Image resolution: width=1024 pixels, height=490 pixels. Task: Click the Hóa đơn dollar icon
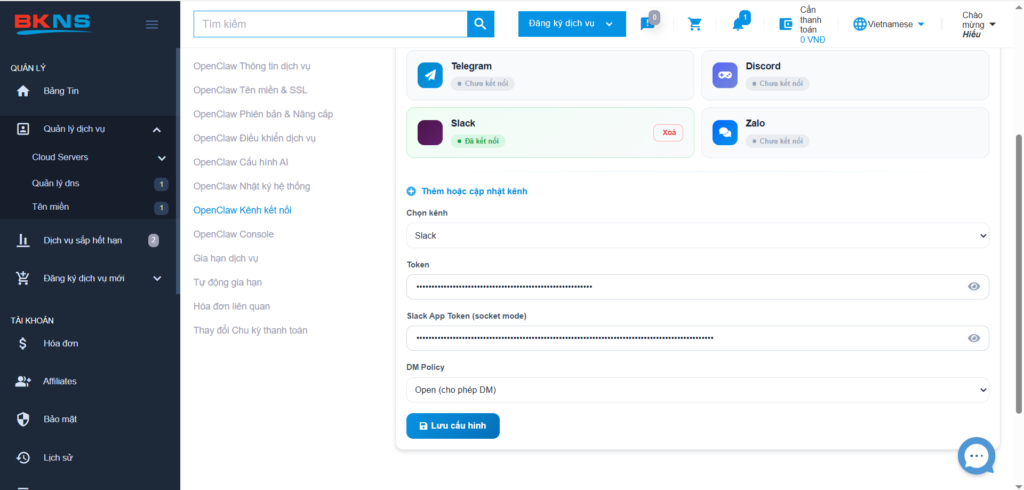(x=23, y=343)
